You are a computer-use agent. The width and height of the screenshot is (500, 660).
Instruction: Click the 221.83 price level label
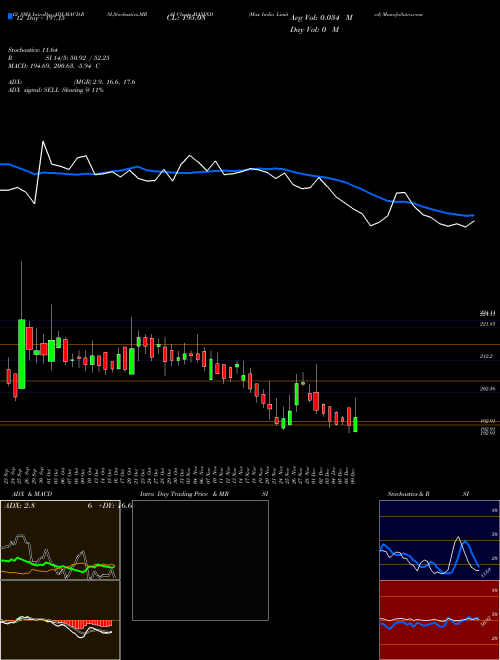(x=488, y=324)
